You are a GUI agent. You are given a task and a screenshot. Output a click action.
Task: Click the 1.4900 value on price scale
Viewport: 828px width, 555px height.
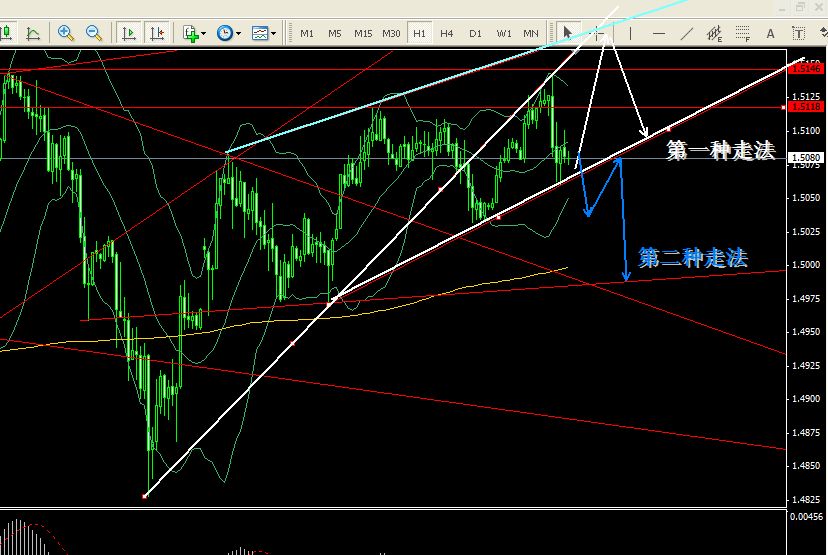[806, 399]
